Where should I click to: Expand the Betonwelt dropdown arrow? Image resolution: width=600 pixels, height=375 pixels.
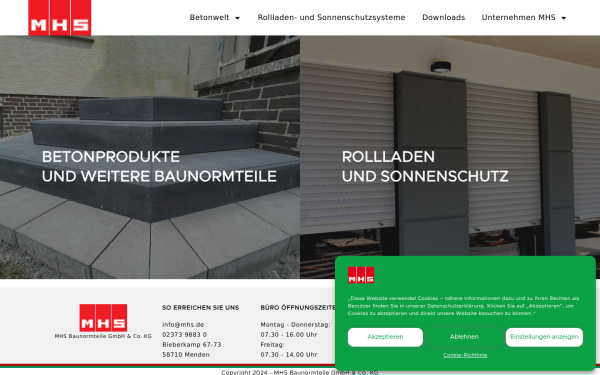[x=237, y=18]
